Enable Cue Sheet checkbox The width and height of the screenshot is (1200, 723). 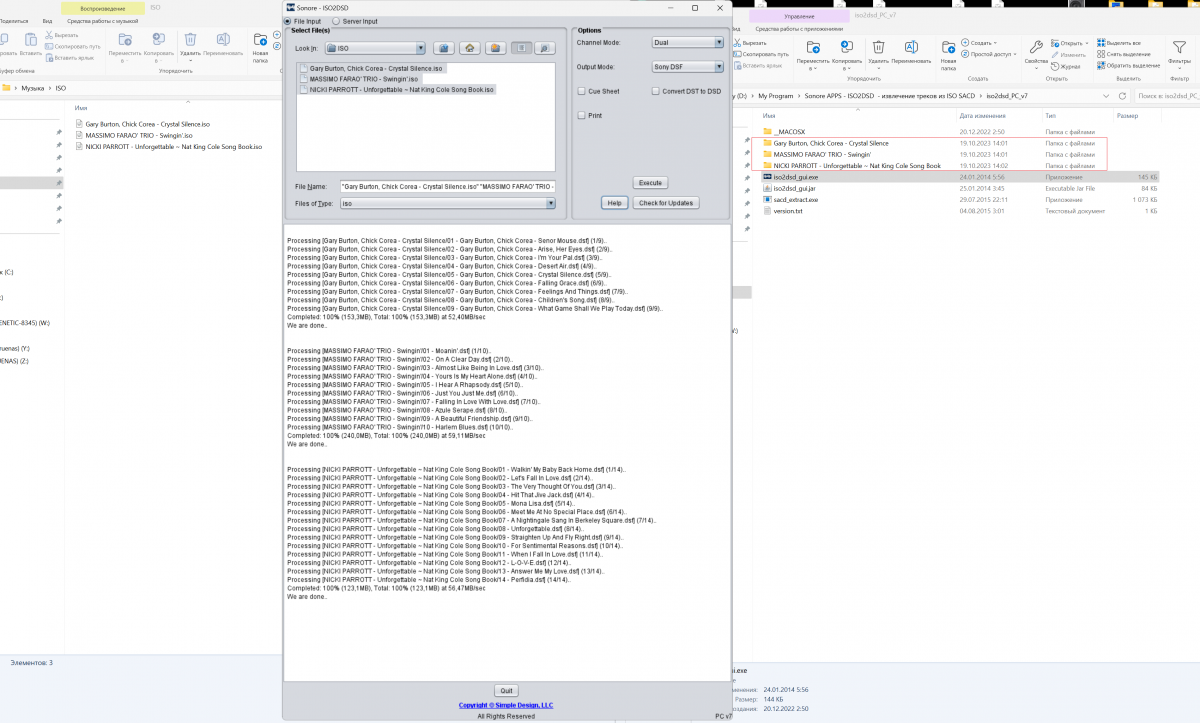tap(581, 91)
